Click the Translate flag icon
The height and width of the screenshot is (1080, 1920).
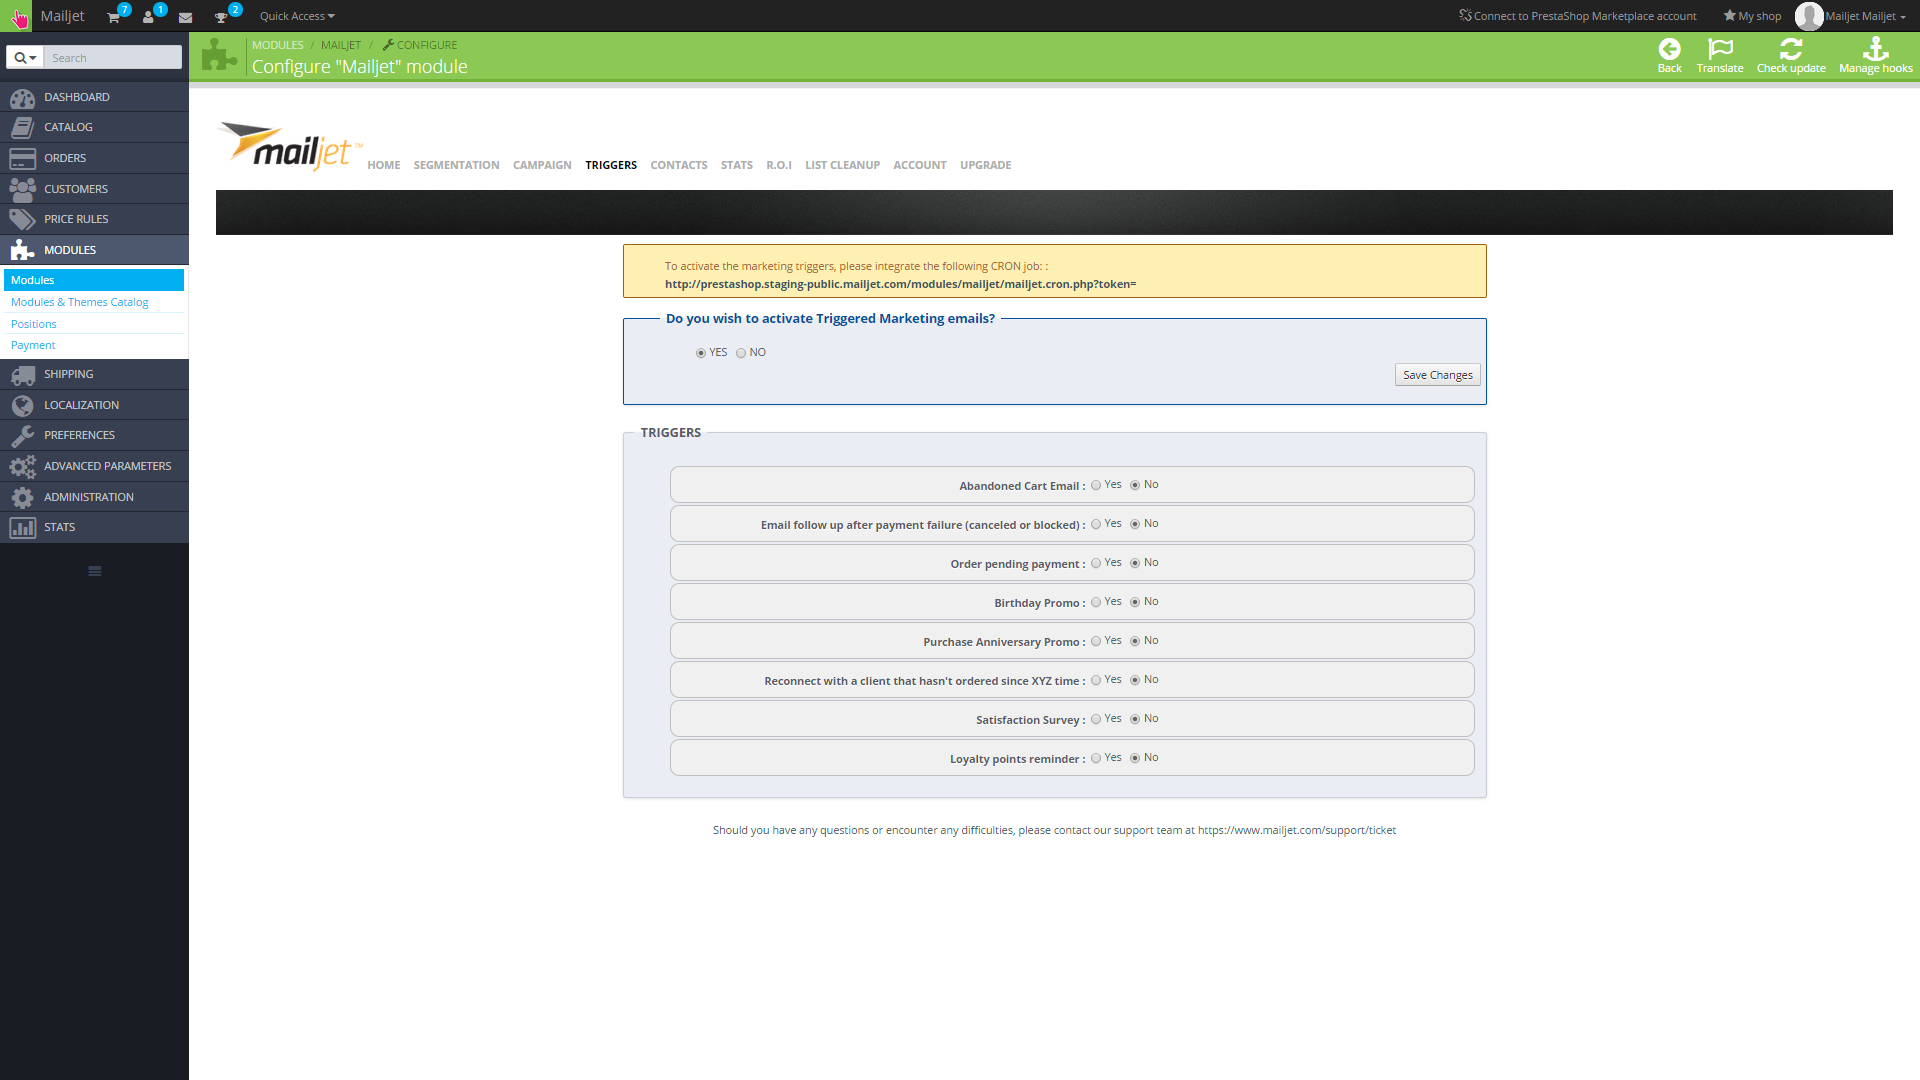tap(1720, 49)
